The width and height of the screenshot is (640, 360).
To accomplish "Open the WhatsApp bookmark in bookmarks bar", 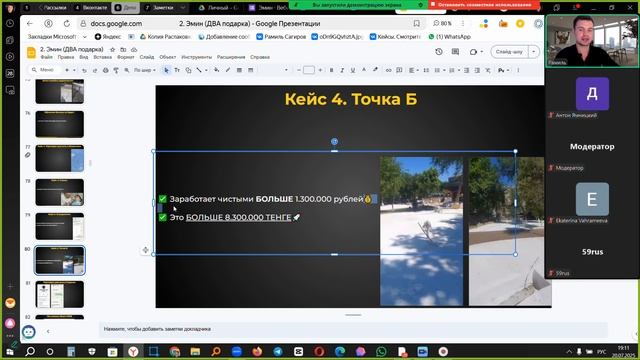I will coord(449,37).
